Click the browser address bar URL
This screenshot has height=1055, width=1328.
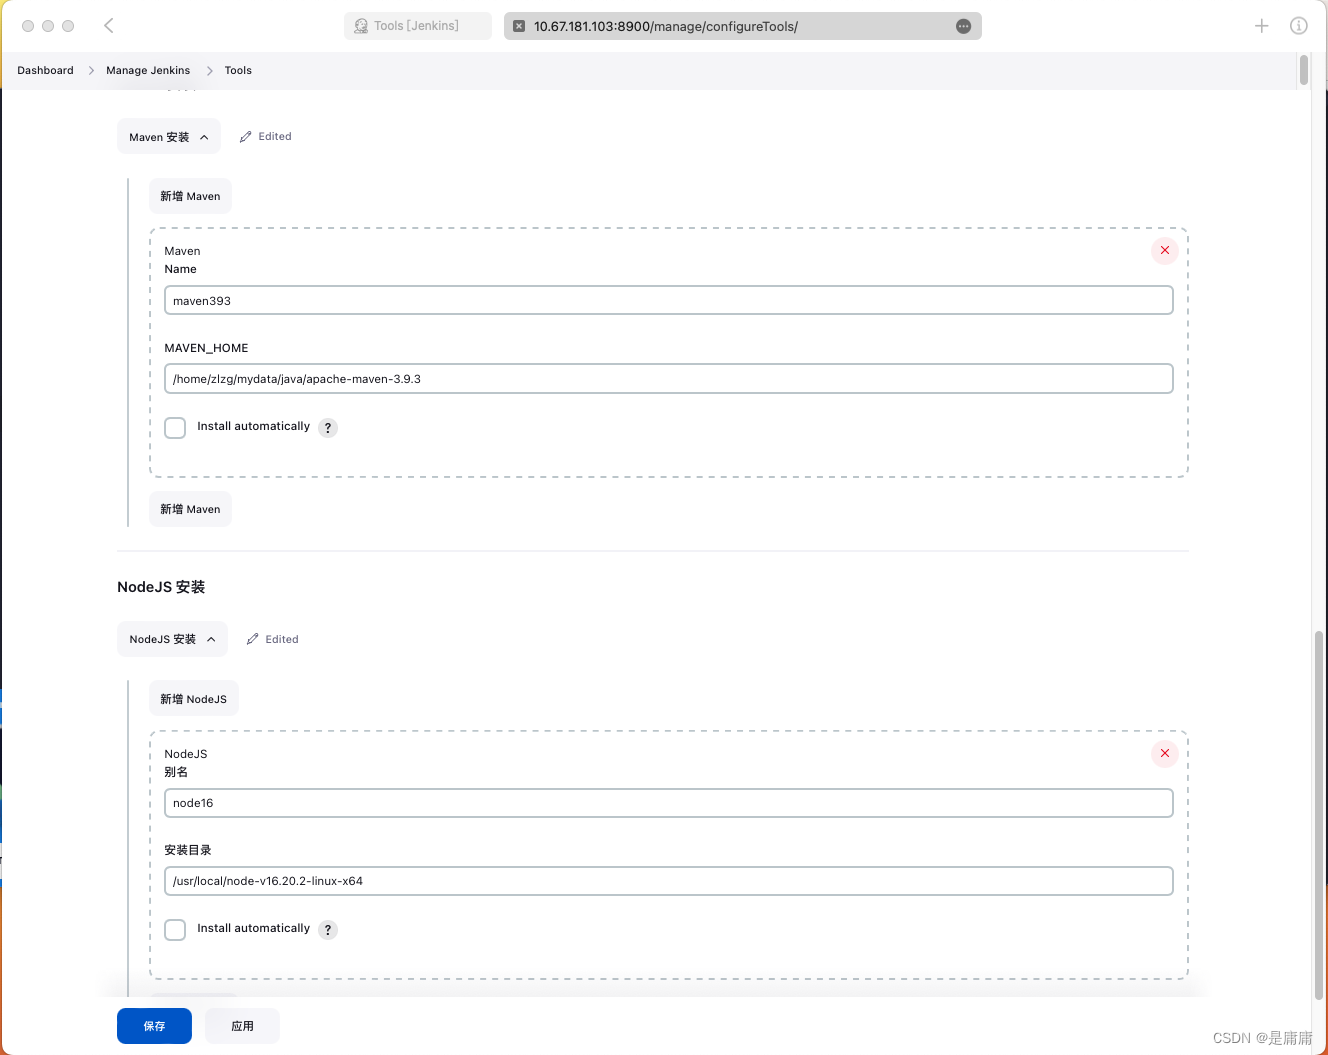(666, 27)
